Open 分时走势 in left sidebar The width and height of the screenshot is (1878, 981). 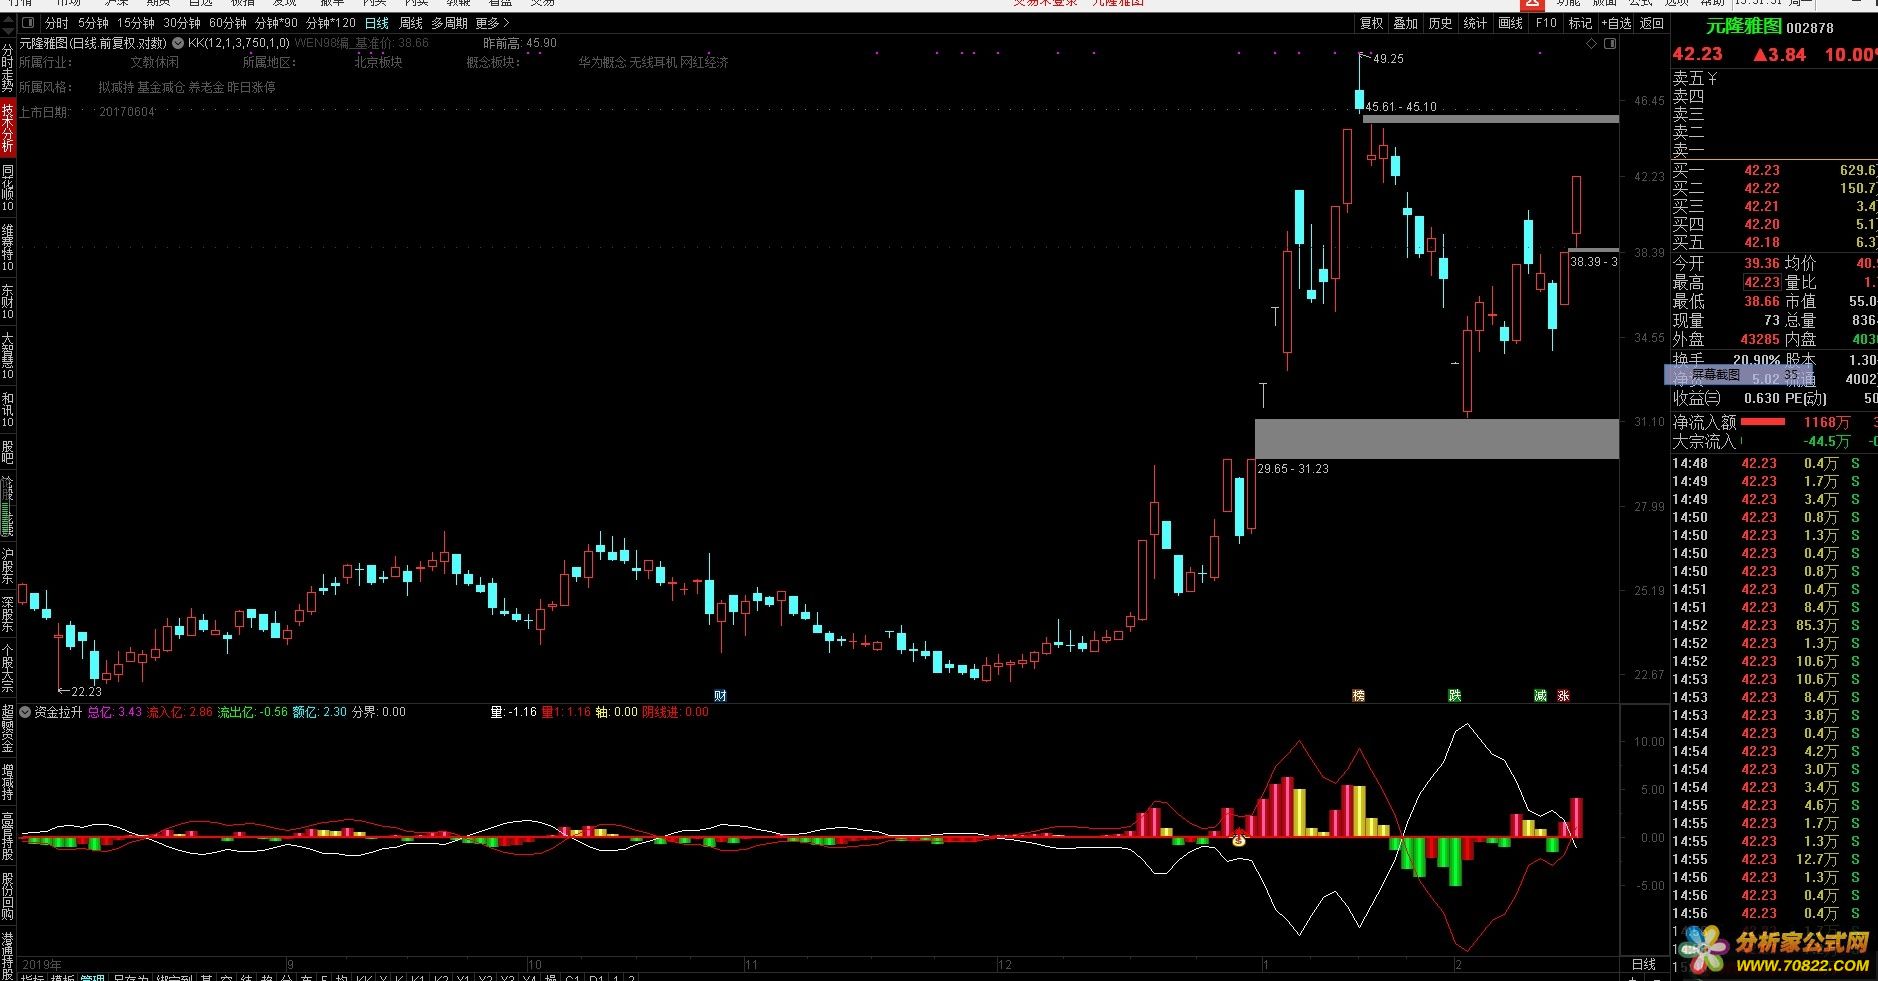(x=8, y=66)
